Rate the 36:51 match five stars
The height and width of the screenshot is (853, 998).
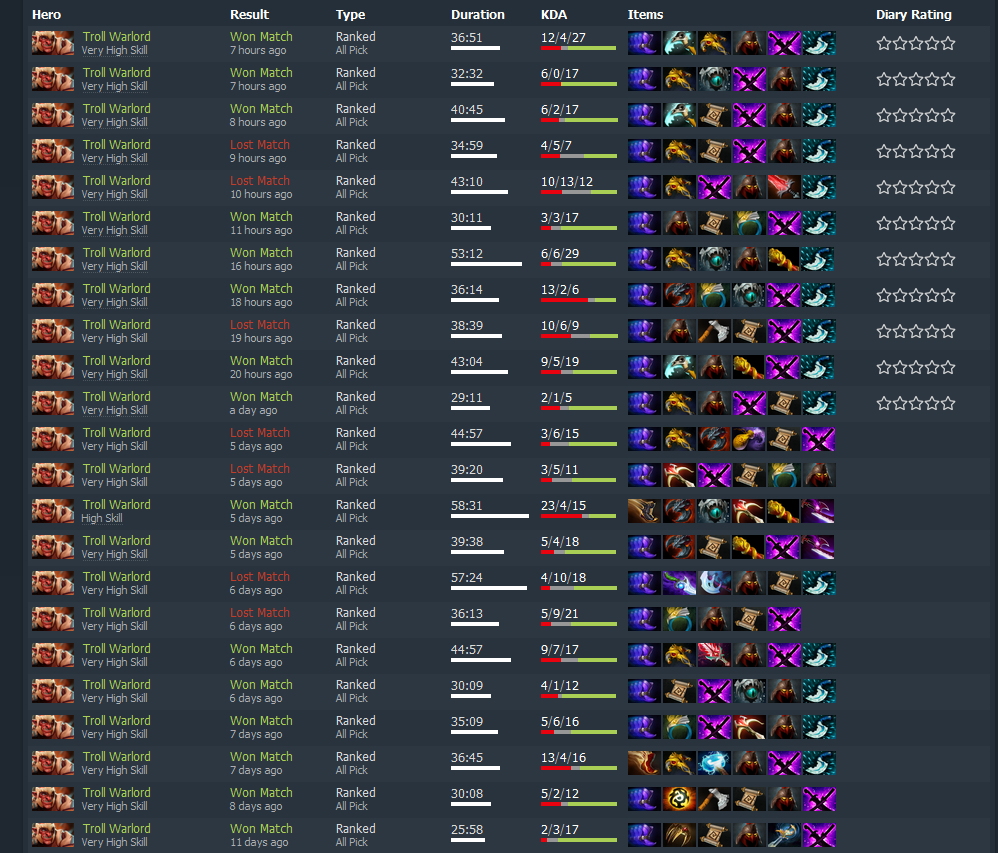click(x=948, y=43)
